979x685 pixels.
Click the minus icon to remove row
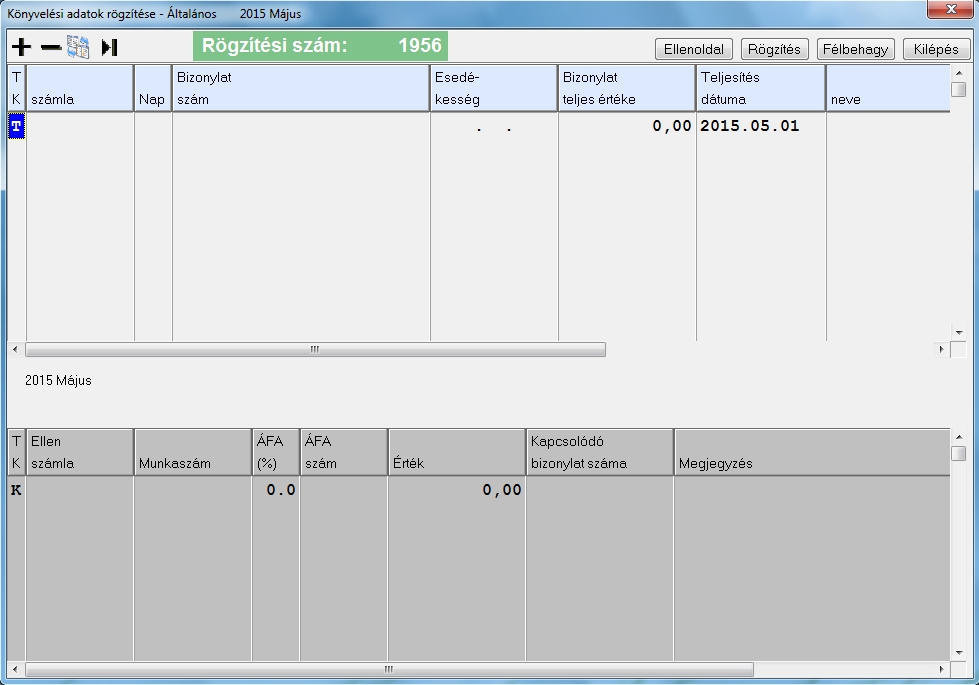click(51, 47)
